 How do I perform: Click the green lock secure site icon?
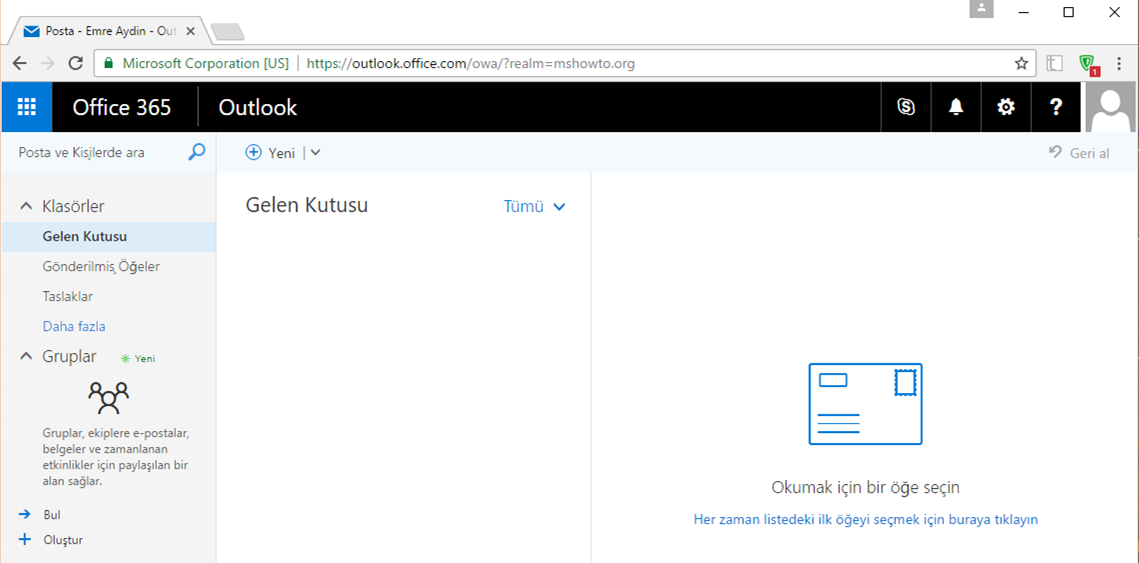click(109, 63)
